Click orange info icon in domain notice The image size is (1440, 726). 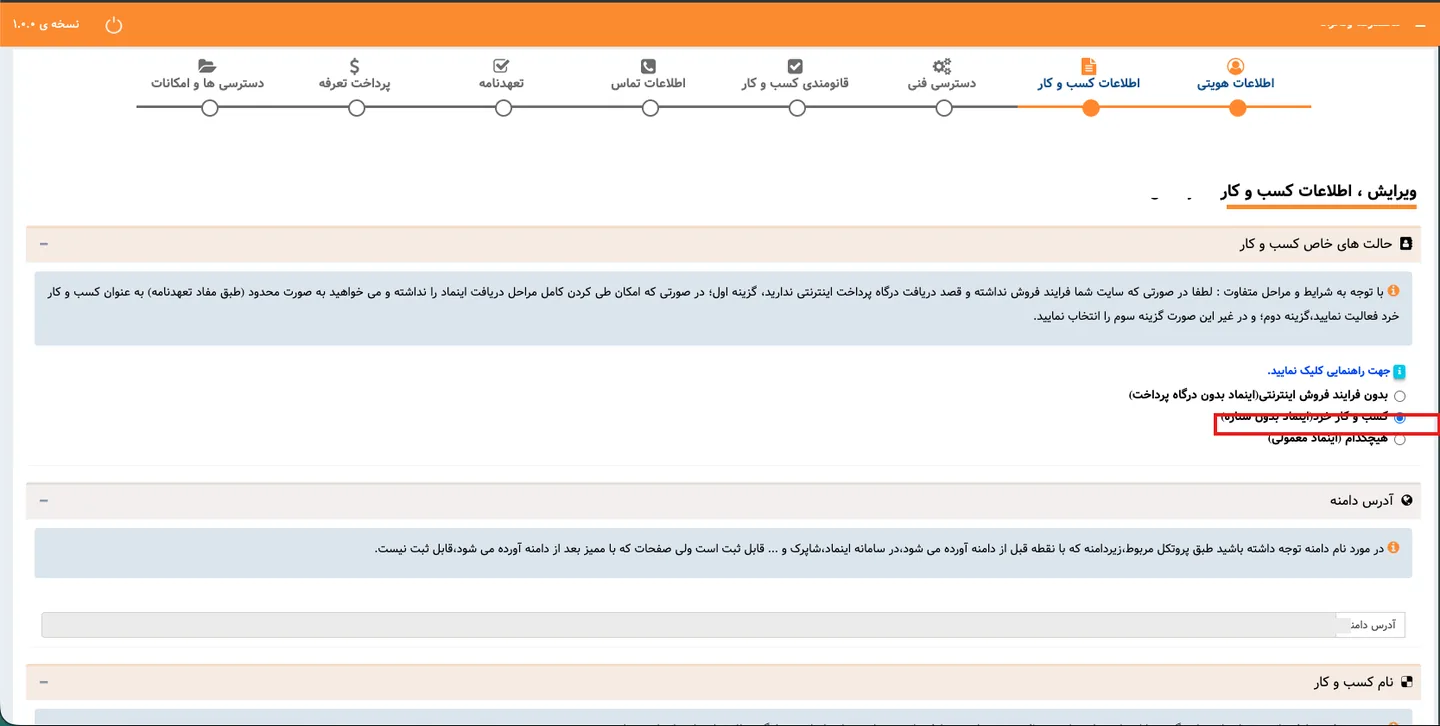point(1394,548)
